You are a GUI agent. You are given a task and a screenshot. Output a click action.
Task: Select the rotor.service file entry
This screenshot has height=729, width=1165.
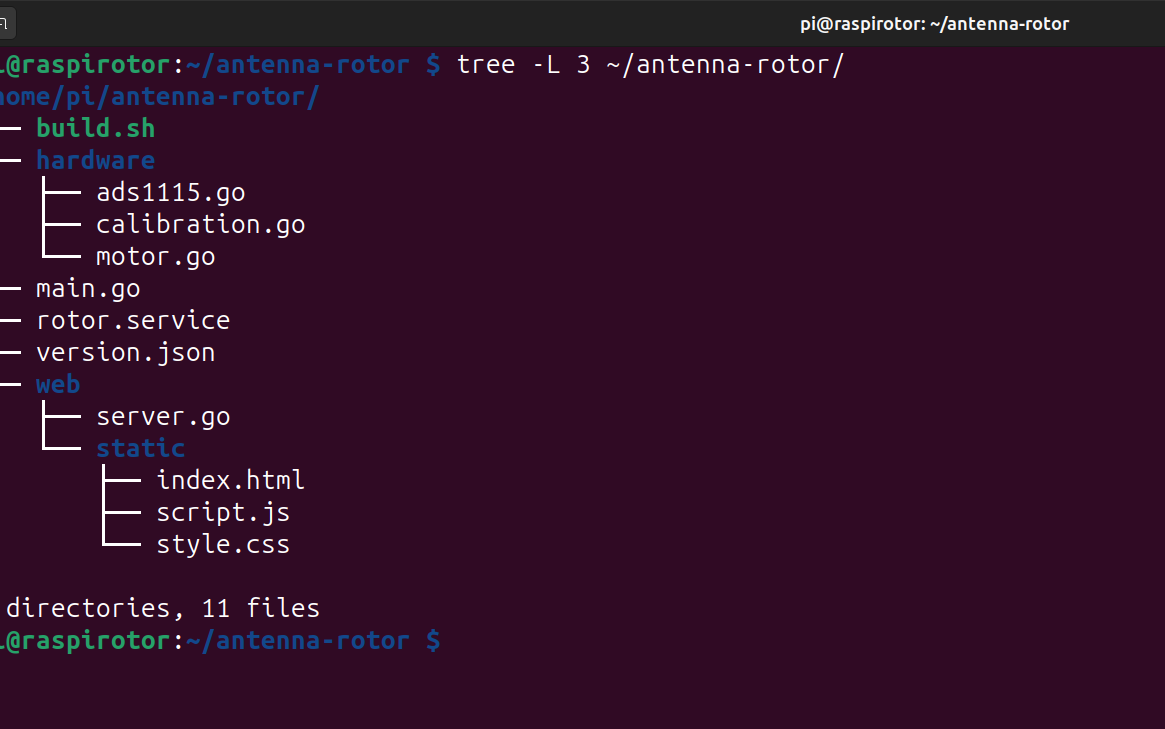(x=133, y=319)
